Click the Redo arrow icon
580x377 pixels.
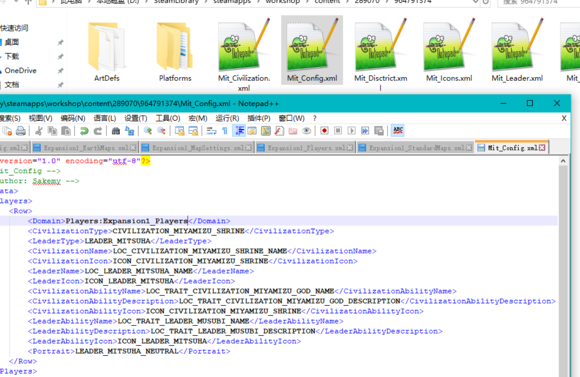tap(98, 131)
